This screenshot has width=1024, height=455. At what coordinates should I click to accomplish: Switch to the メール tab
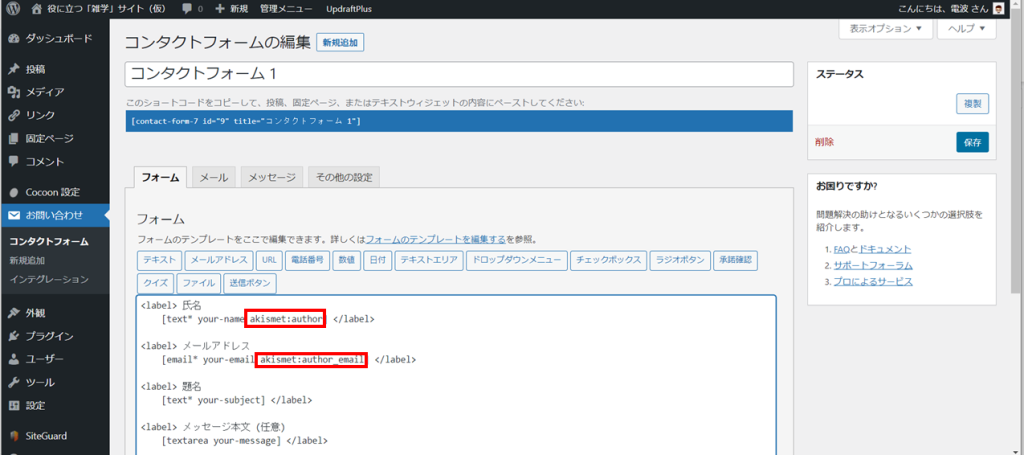pos(214,178)
